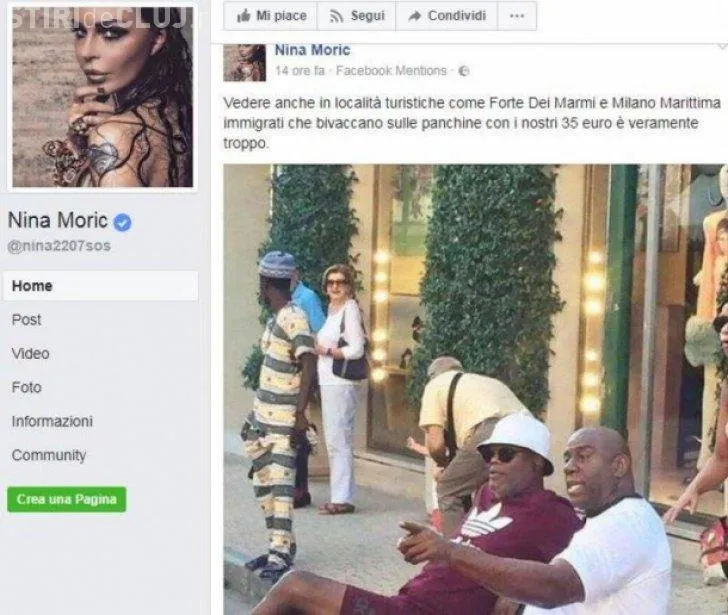Click the public globe icon on the post
The image size is (728, 615).
(464, 71)
